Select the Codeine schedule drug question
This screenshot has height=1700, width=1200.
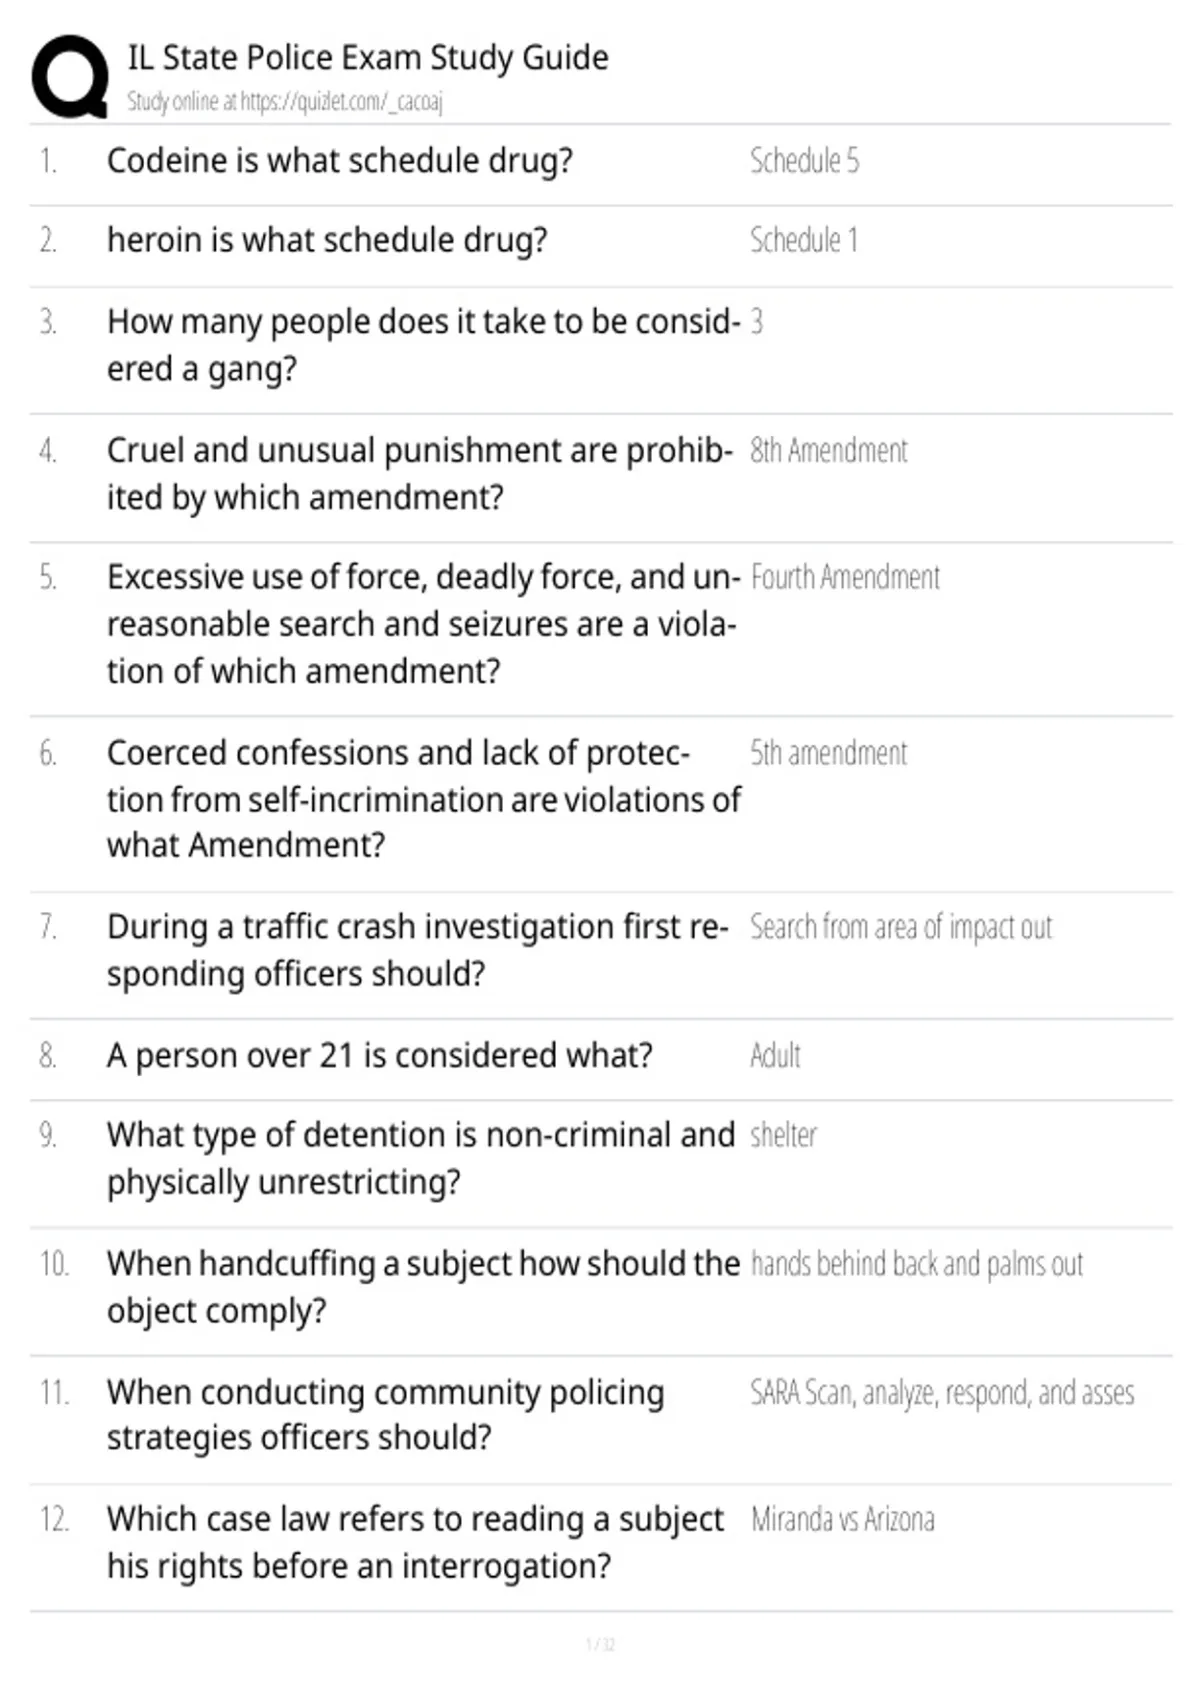point(340,160)
